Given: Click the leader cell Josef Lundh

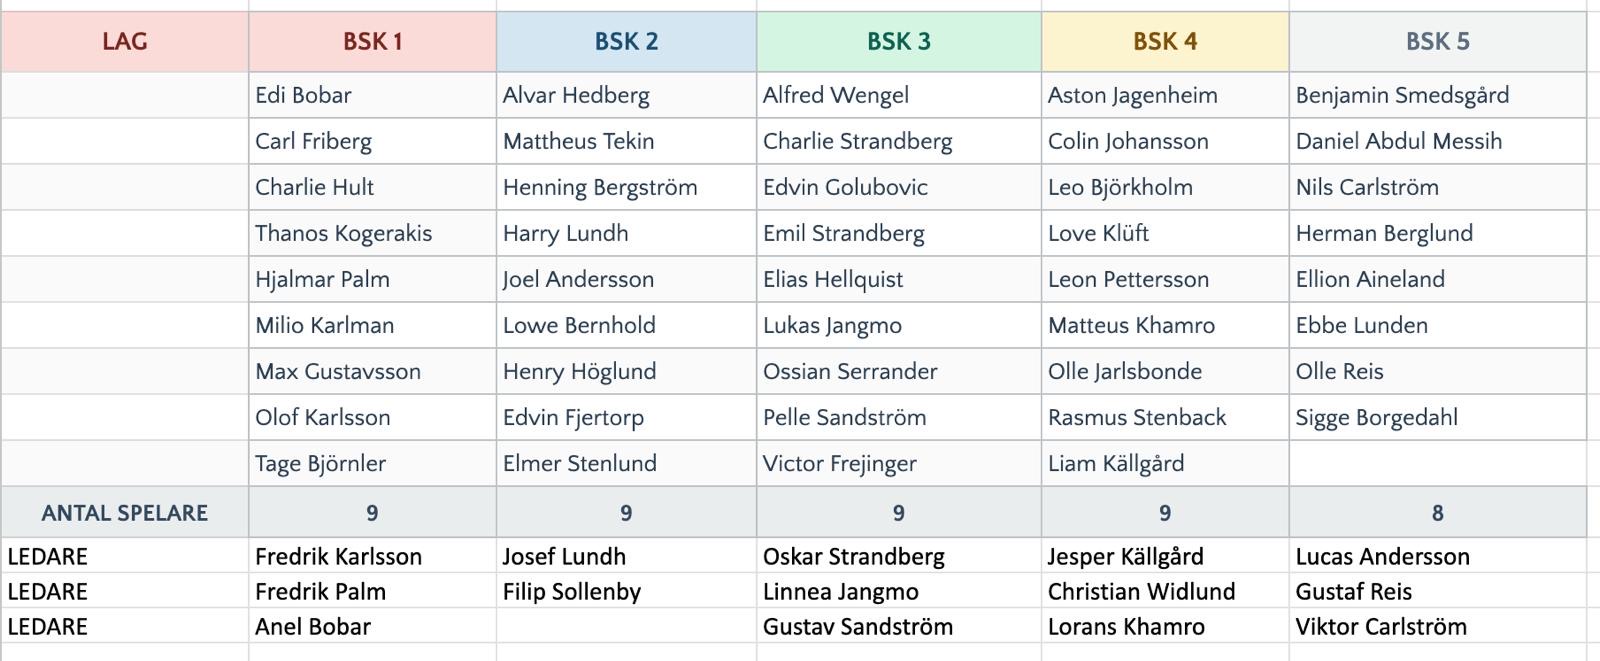Looking at the screenshot, I should pos(626,556).
